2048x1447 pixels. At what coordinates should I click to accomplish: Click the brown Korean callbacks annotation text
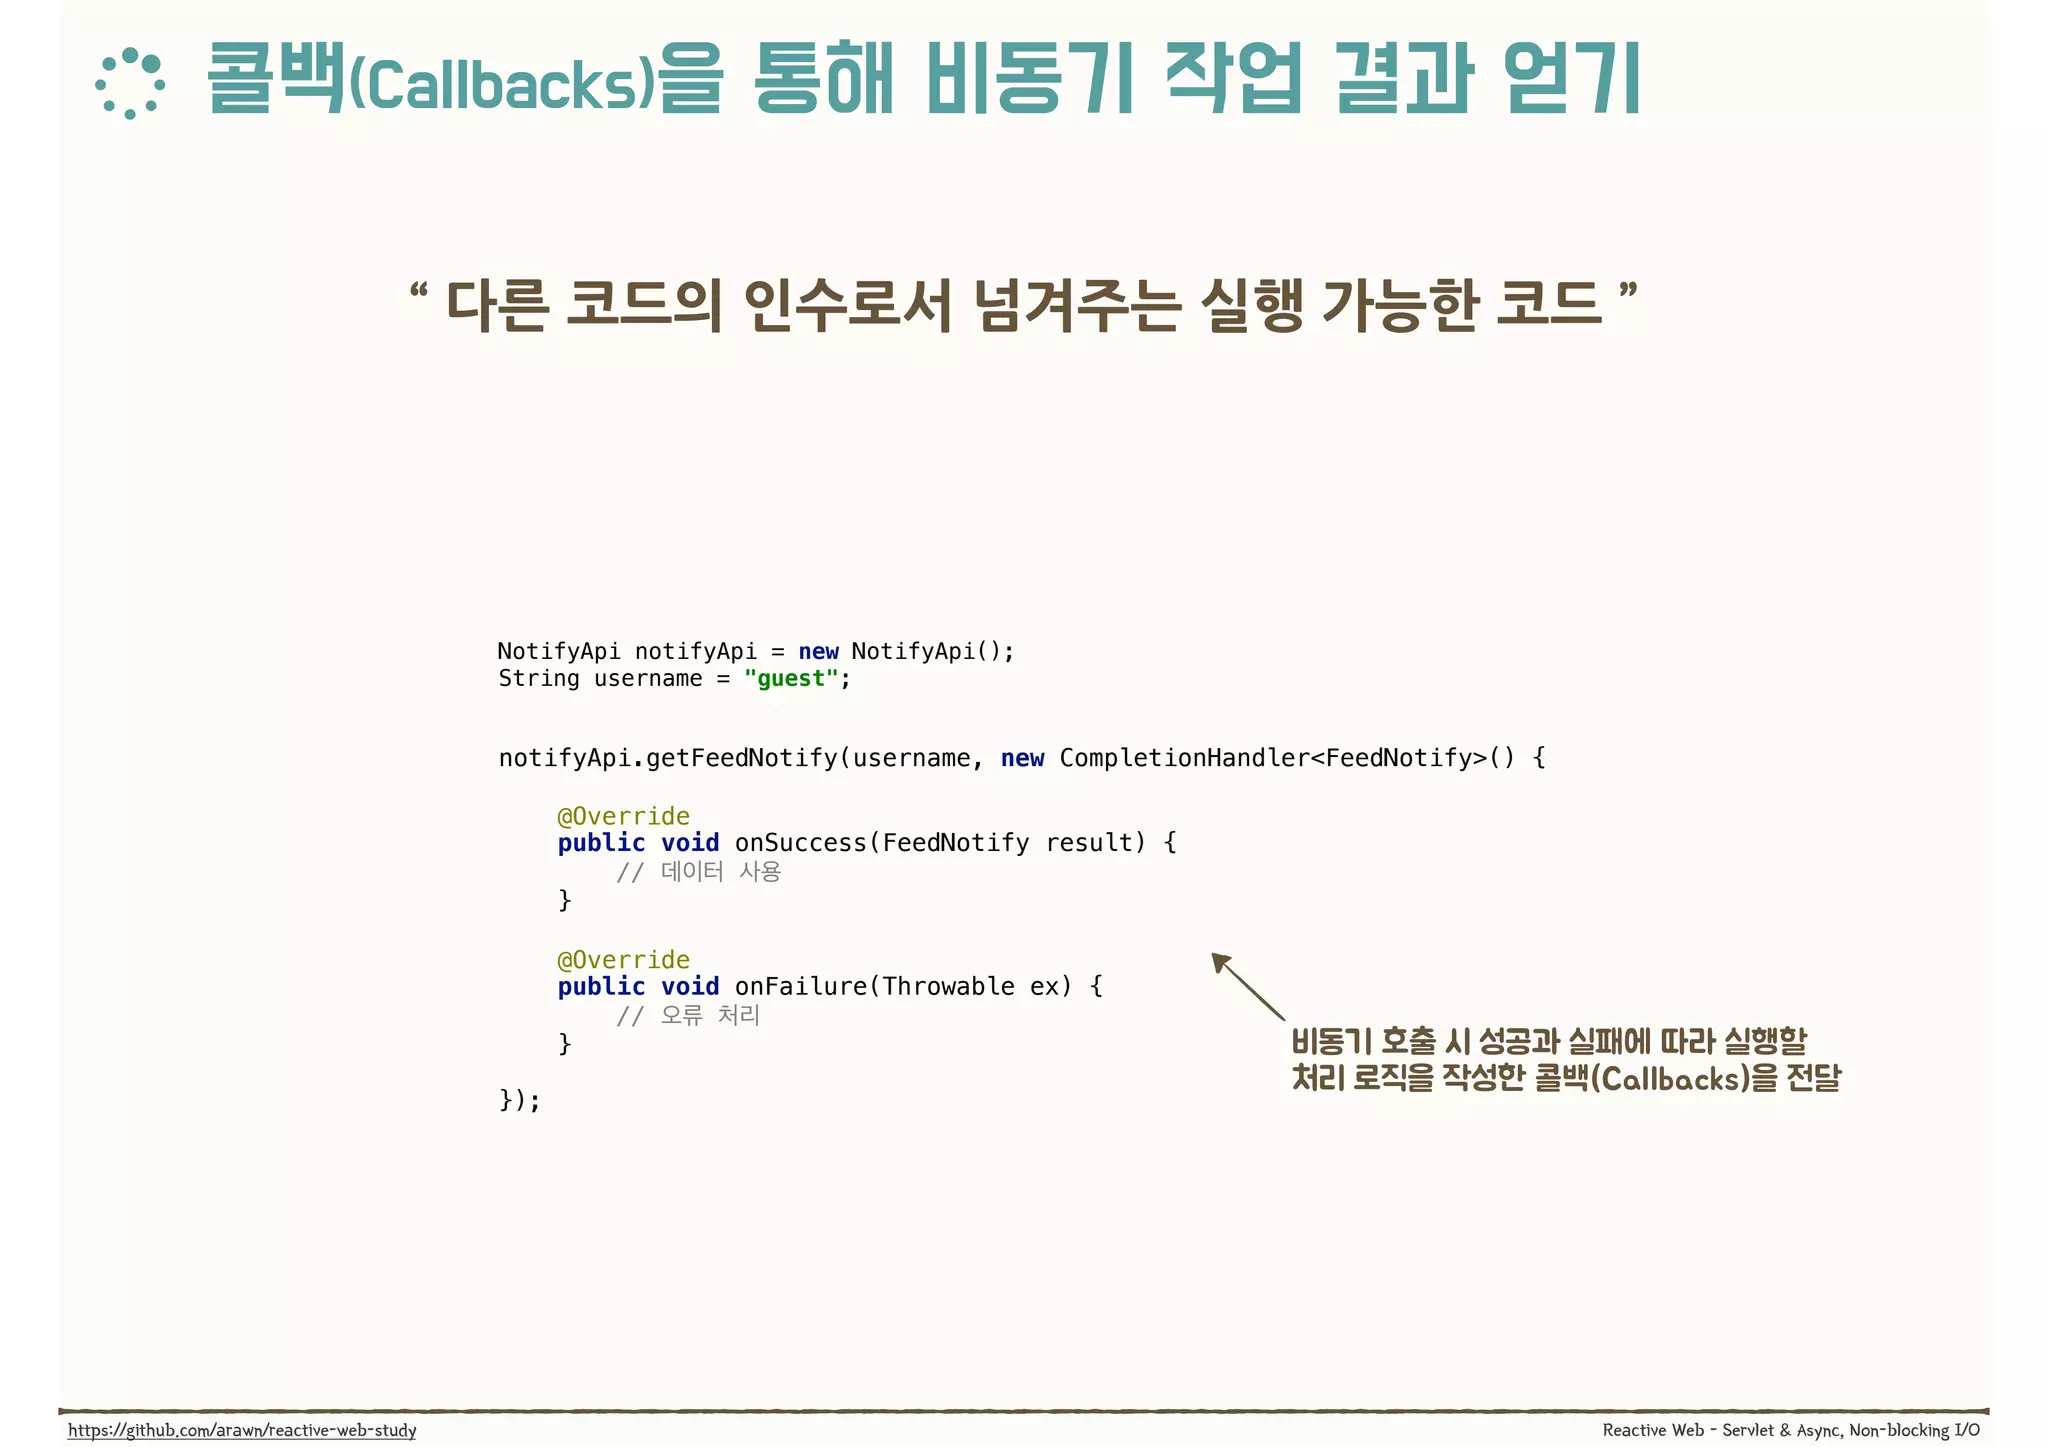[x=1565, y=1060]
